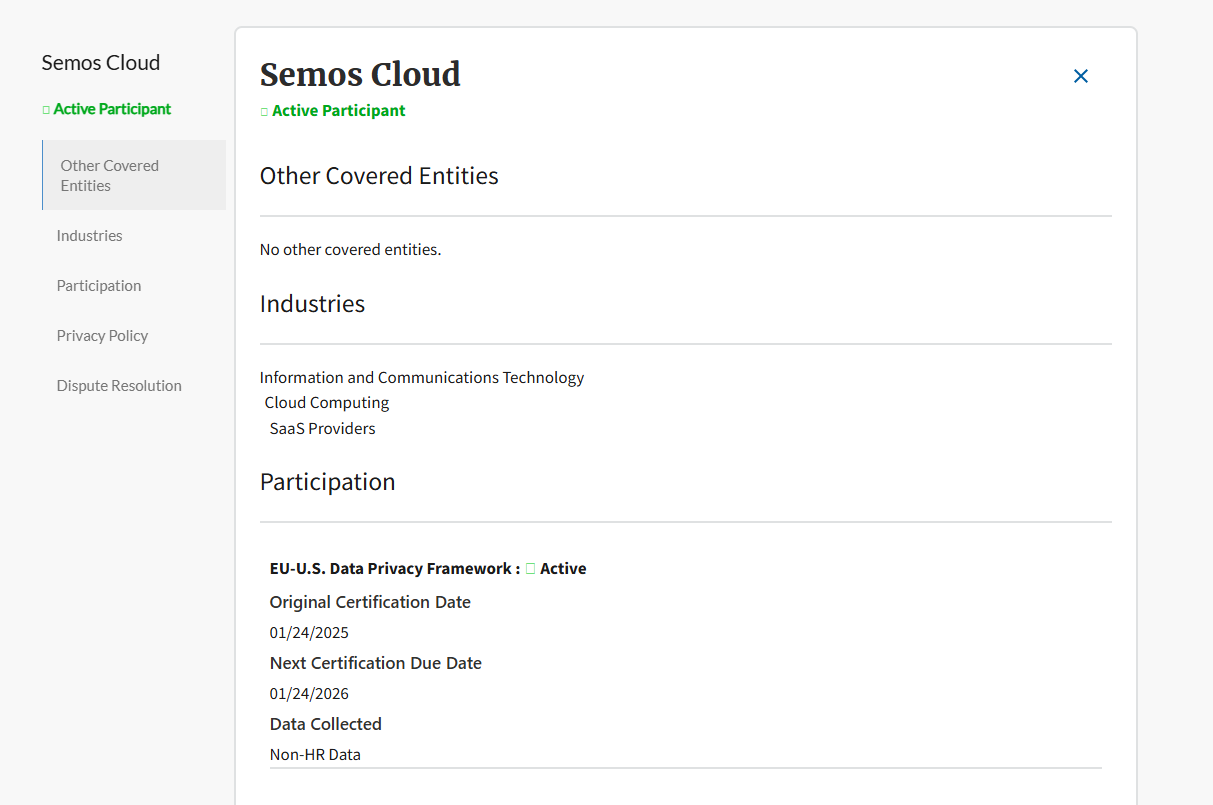
Task: Navigate to Privacy Policy via the sidebar
Action: point(102,335)
